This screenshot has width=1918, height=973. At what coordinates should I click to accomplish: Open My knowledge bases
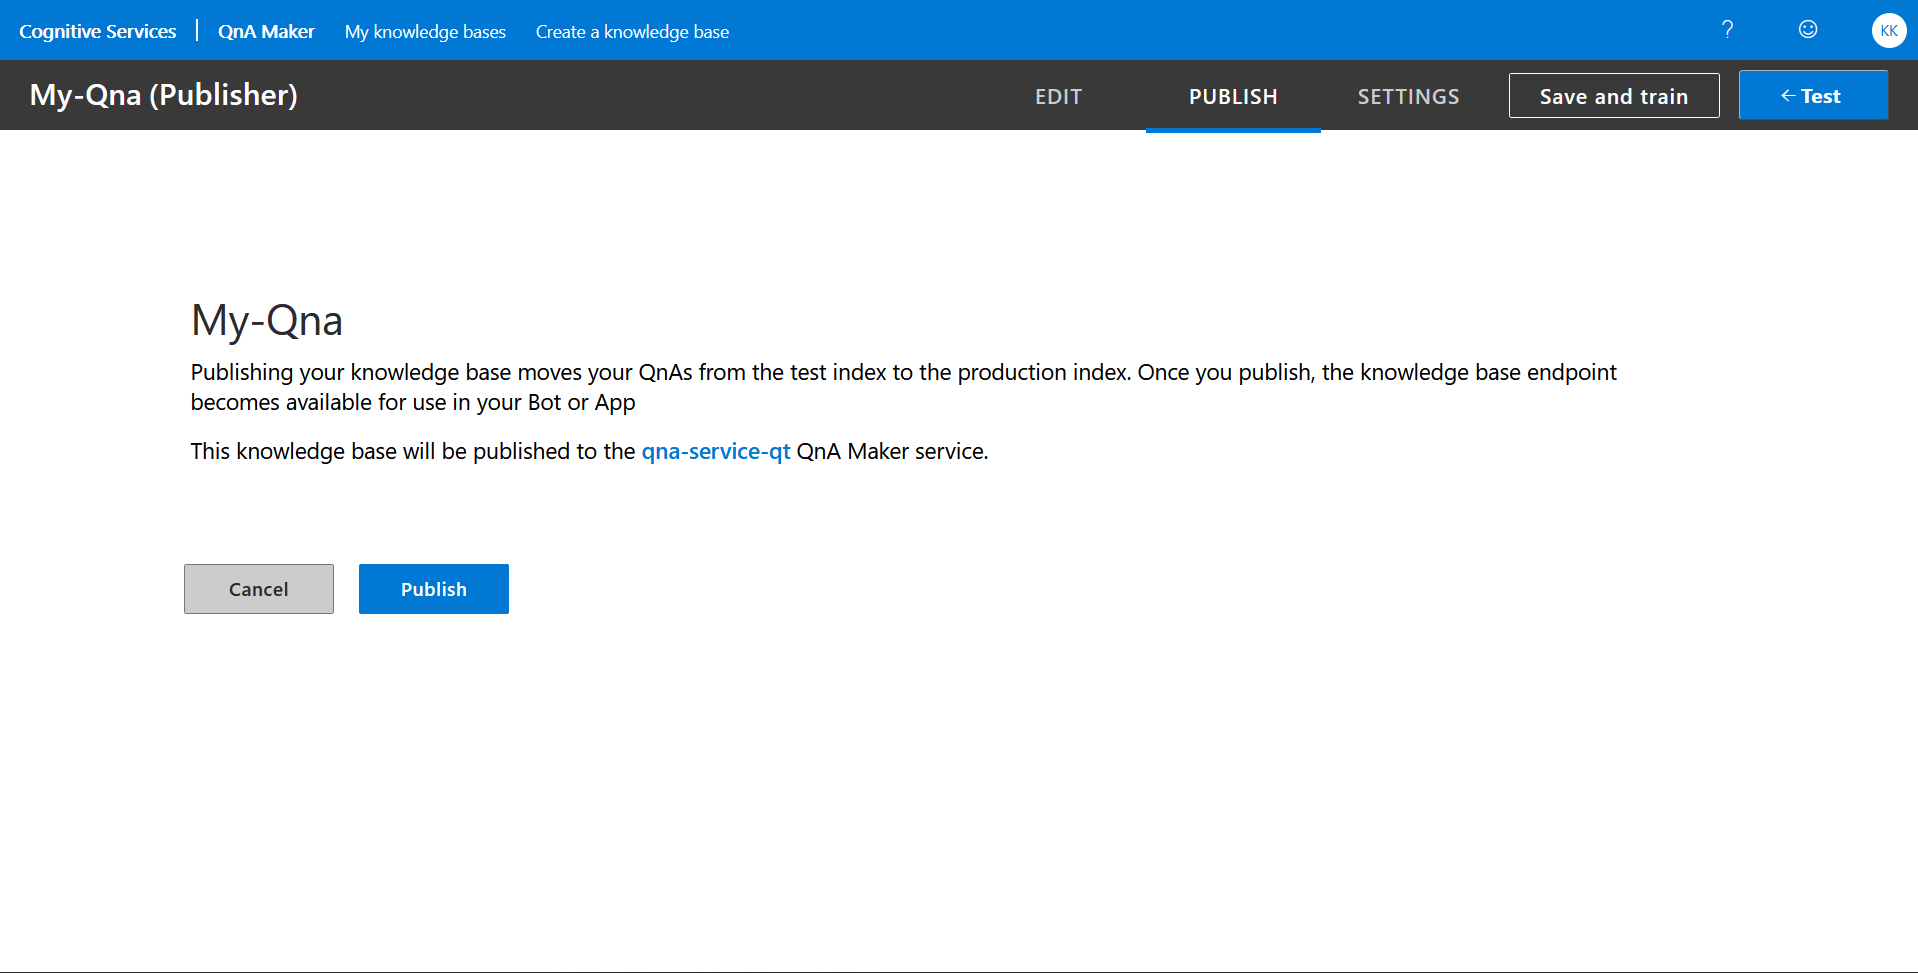(x=425, y=32)
